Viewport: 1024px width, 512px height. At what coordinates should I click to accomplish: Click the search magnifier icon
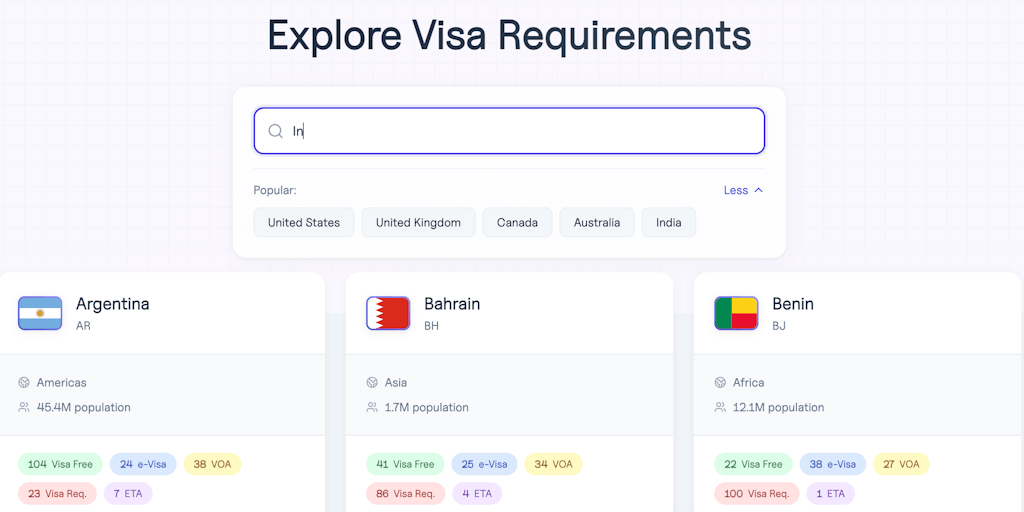click(x=276, y=131)
